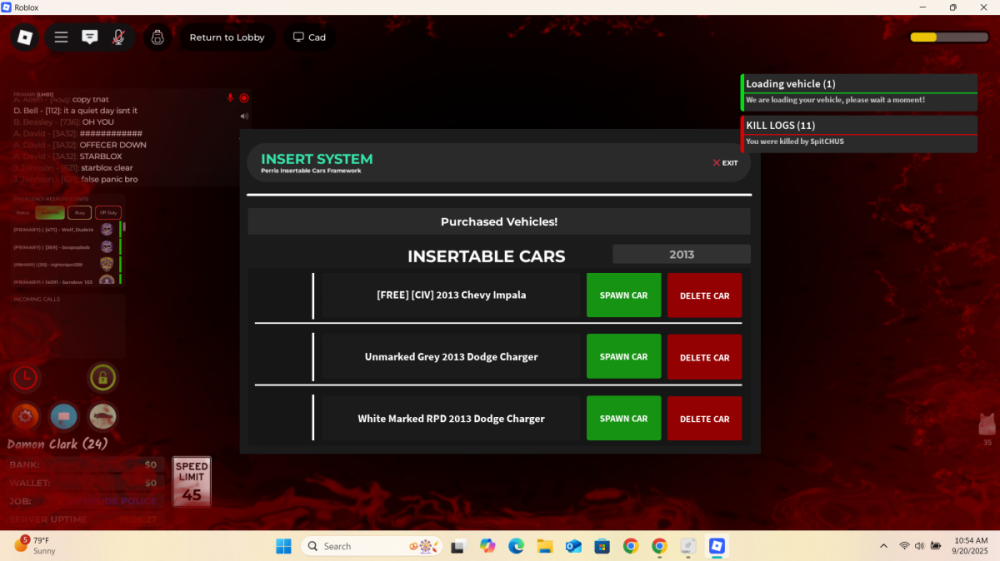1000x561 pixels.
Task: Click Return to Lobby button
Action: (227, 37)
